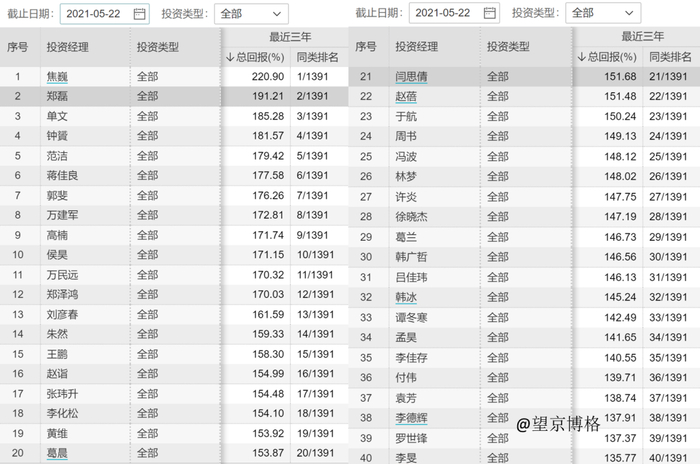Image resolution: width=700 pixels, height=464 pixels.
Task: Sort right table by 总回报(%) arrow
Action: [581, 57]
